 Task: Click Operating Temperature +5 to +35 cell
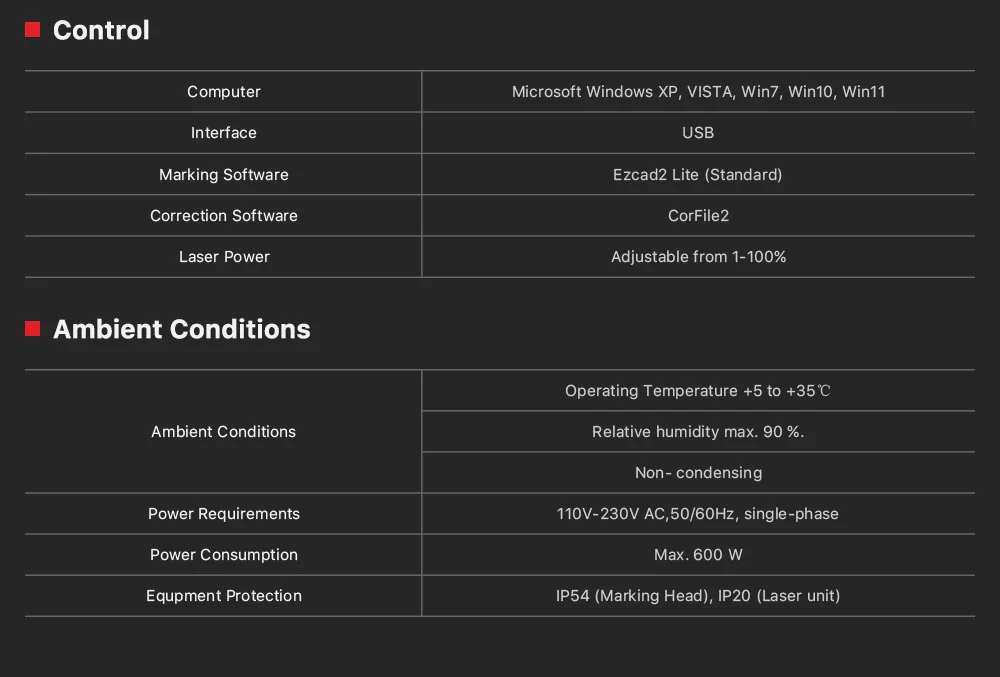tap(698, 391)
